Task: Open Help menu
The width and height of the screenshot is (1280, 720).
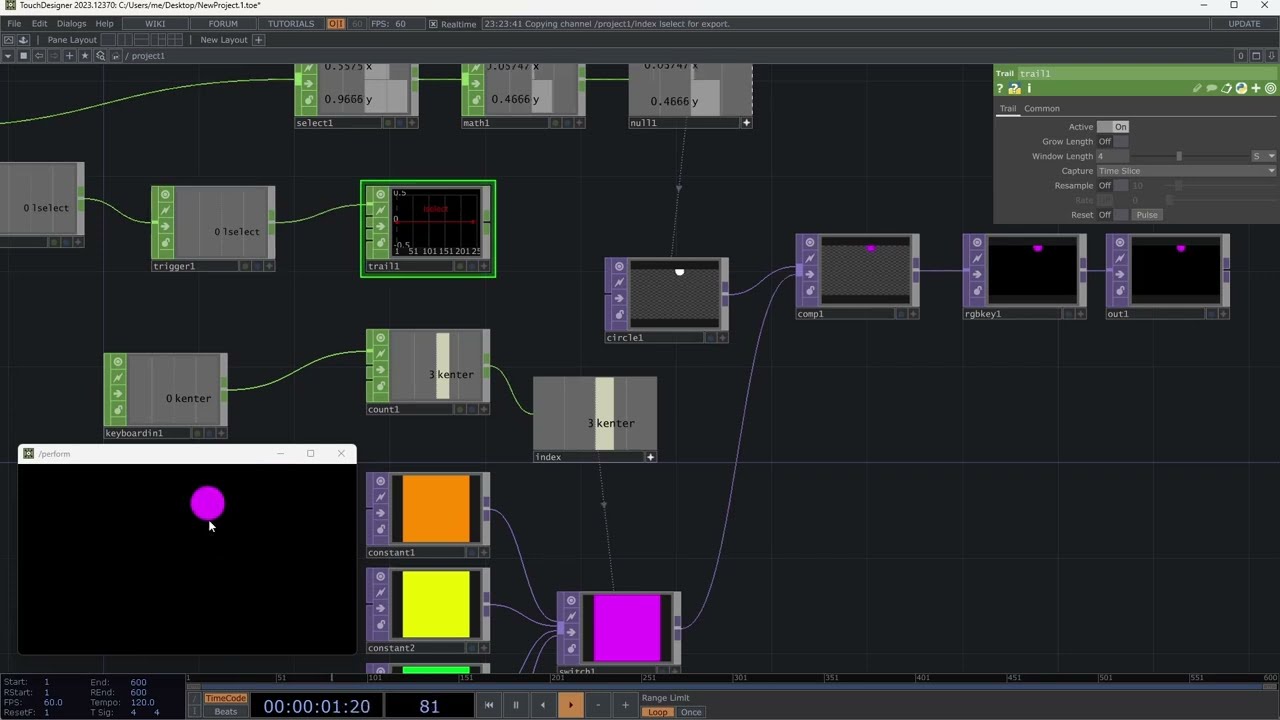Action: pyautogui.click(x=104, y=23)
